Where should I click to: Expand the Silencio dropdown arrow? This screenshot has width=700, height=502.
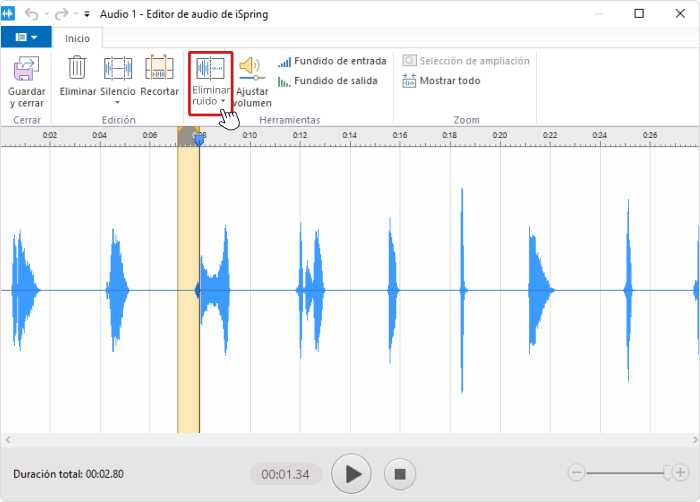[117, 103]
